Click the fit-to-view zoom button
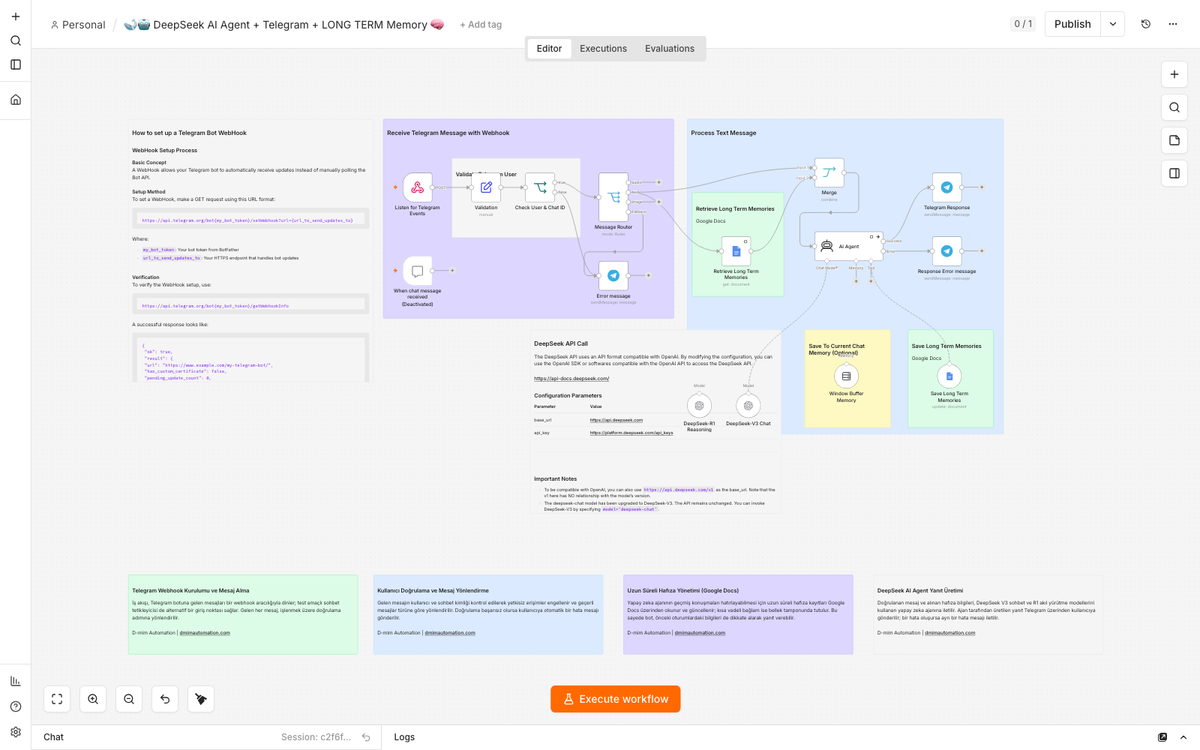The height and width of the screenshot is (750, 1200). tap(57, 699)
